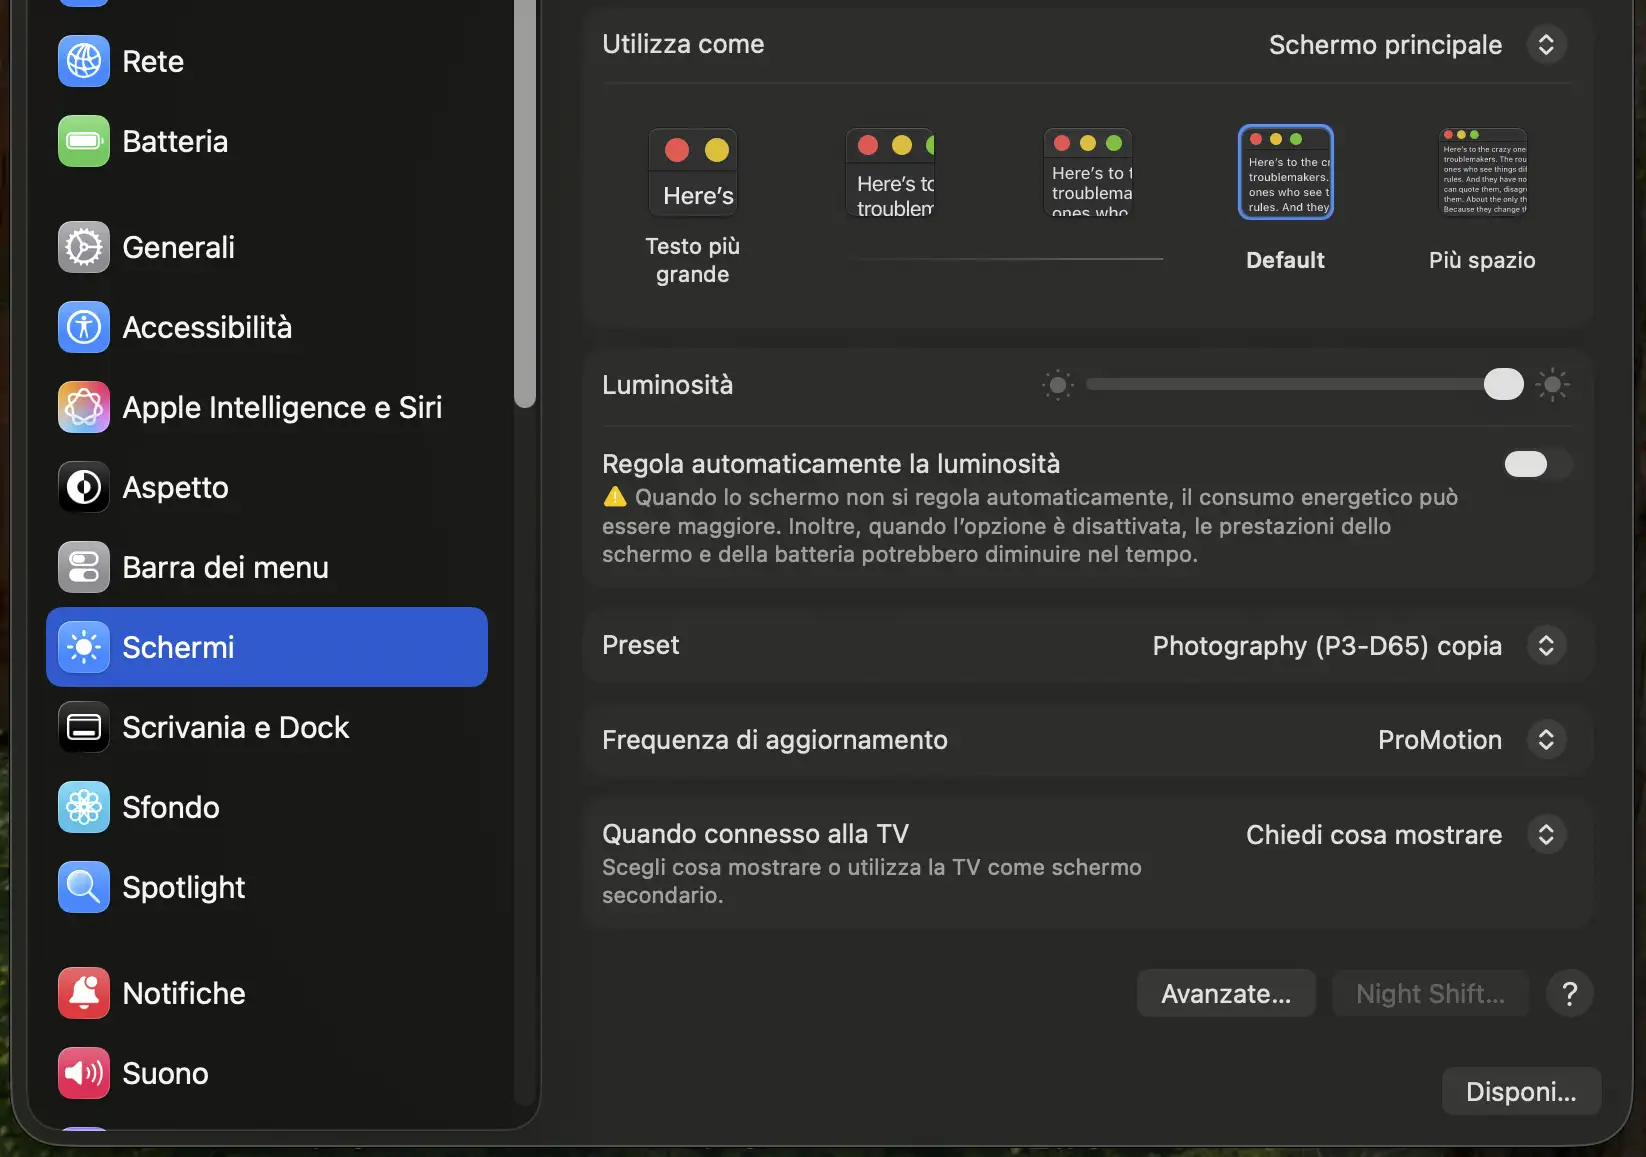This screenshot has height=1157, width=1646.
Task: Choose the Più spazio resolution option
Action: pyautogui.click(x=1482, y=173)
